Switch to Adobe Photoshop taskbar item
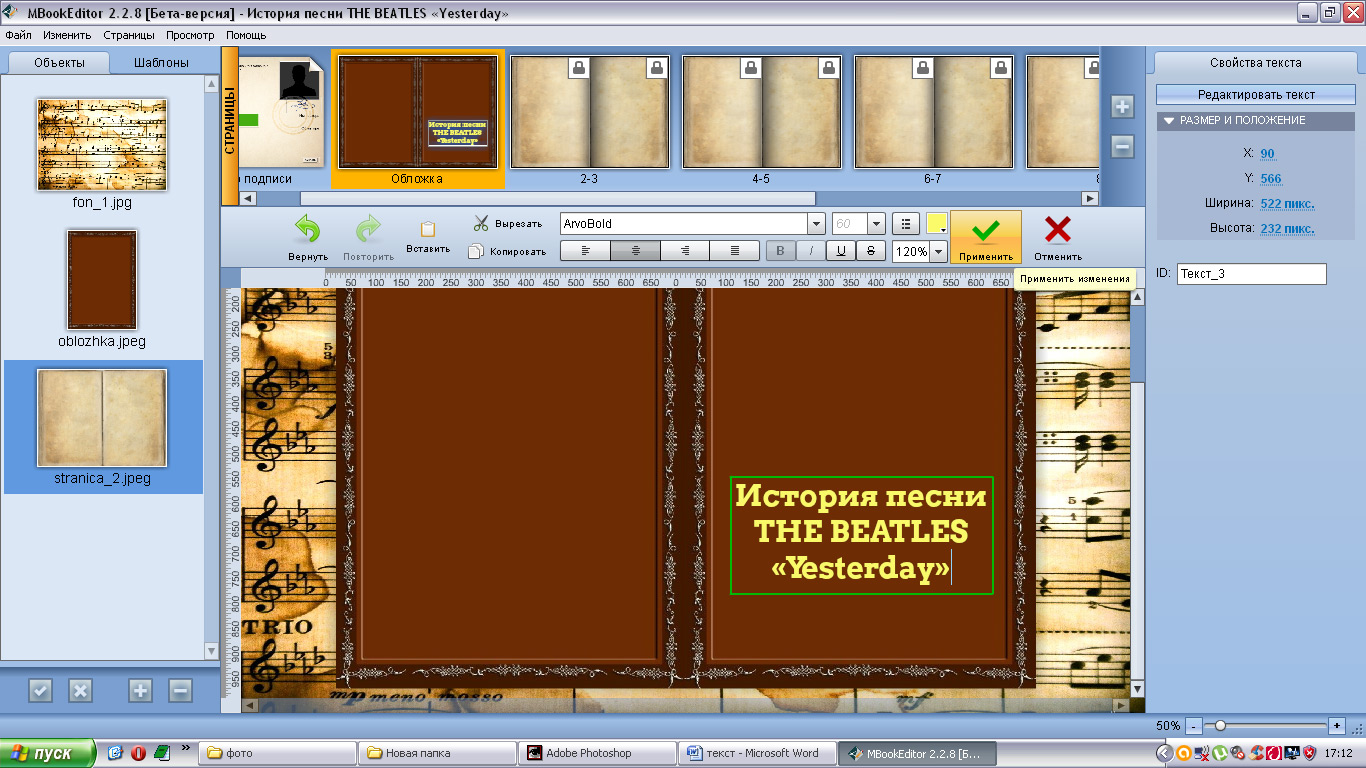Image resolution: width=1366 pixels, height=768 pixels. 596,753
